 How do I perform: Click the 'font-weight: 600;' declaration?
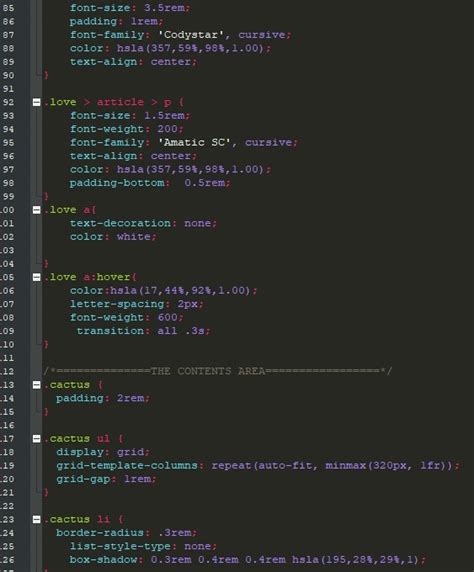tap(127, 317)
